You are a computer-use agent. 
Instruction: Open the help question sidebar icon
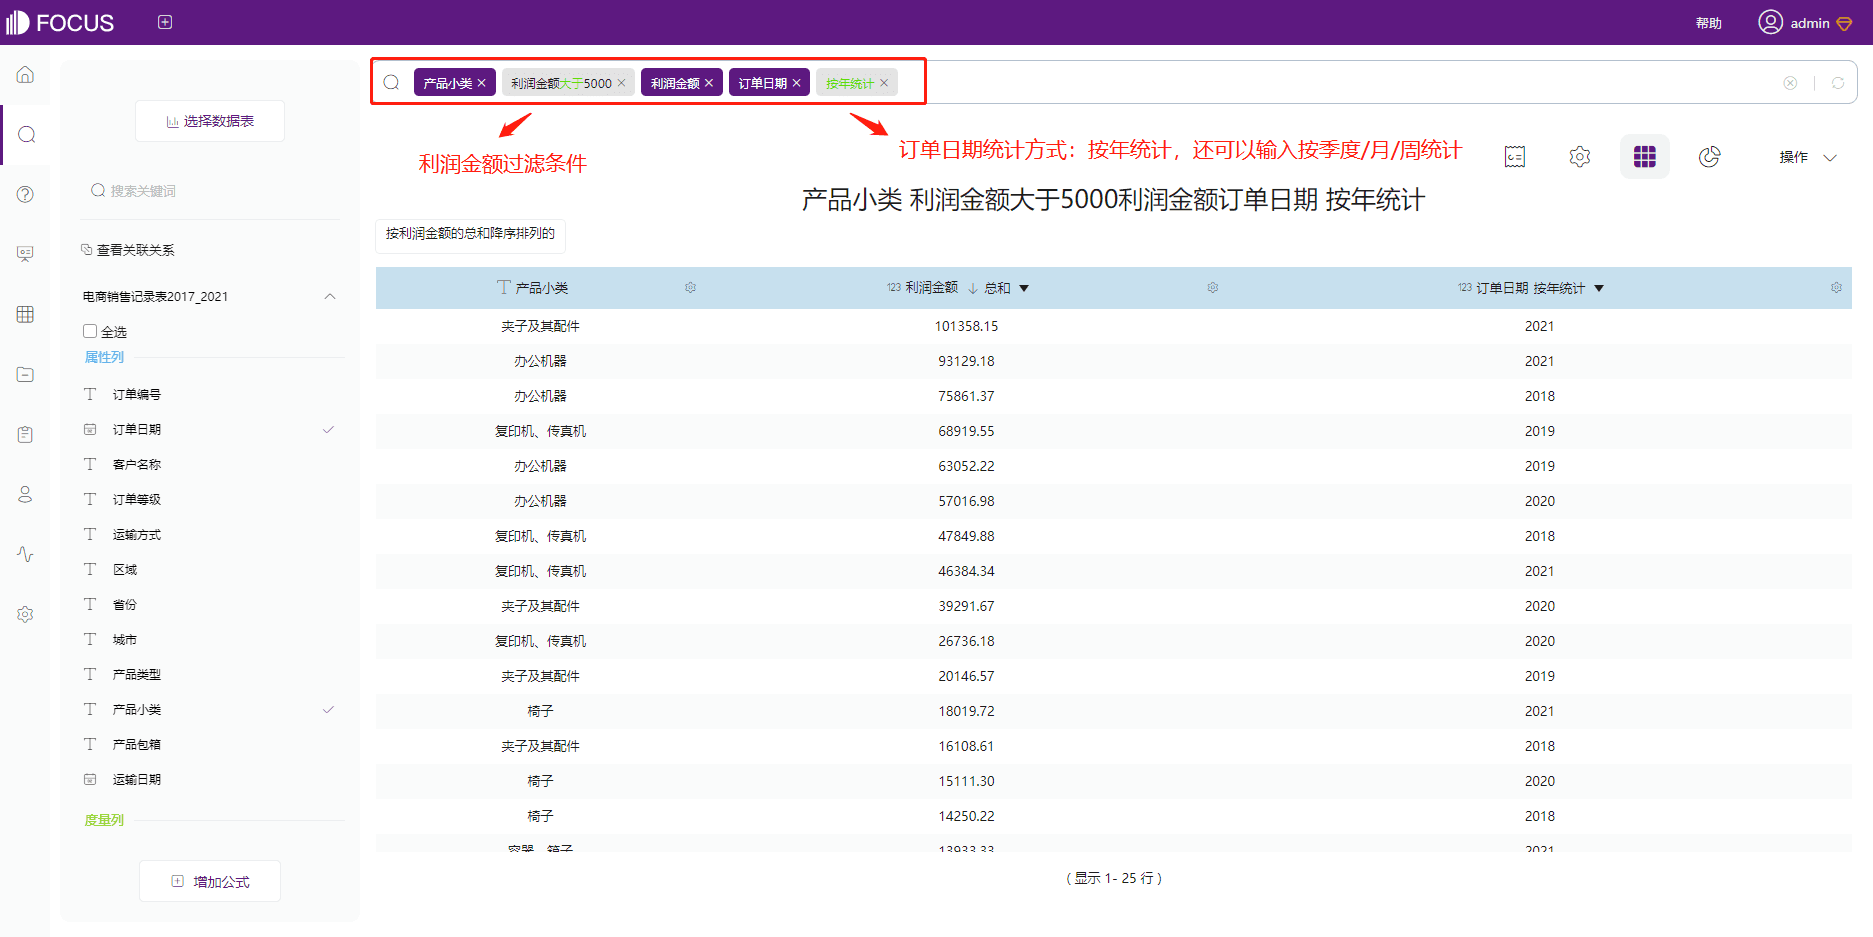click(26, 194)
